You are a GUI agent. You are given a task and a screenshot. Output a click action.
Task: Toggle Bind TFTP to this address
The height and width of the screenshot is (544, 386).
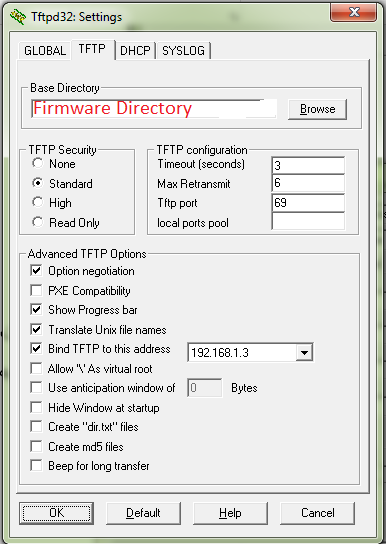(36, 348)
